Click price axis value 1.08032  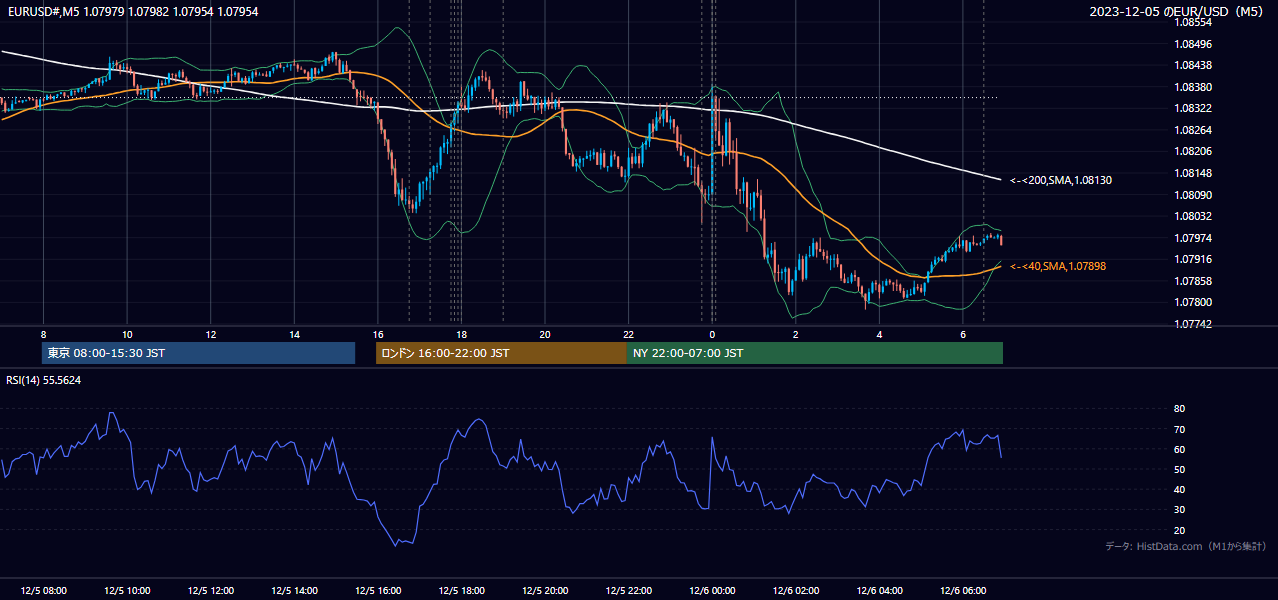coord(1193,216)
